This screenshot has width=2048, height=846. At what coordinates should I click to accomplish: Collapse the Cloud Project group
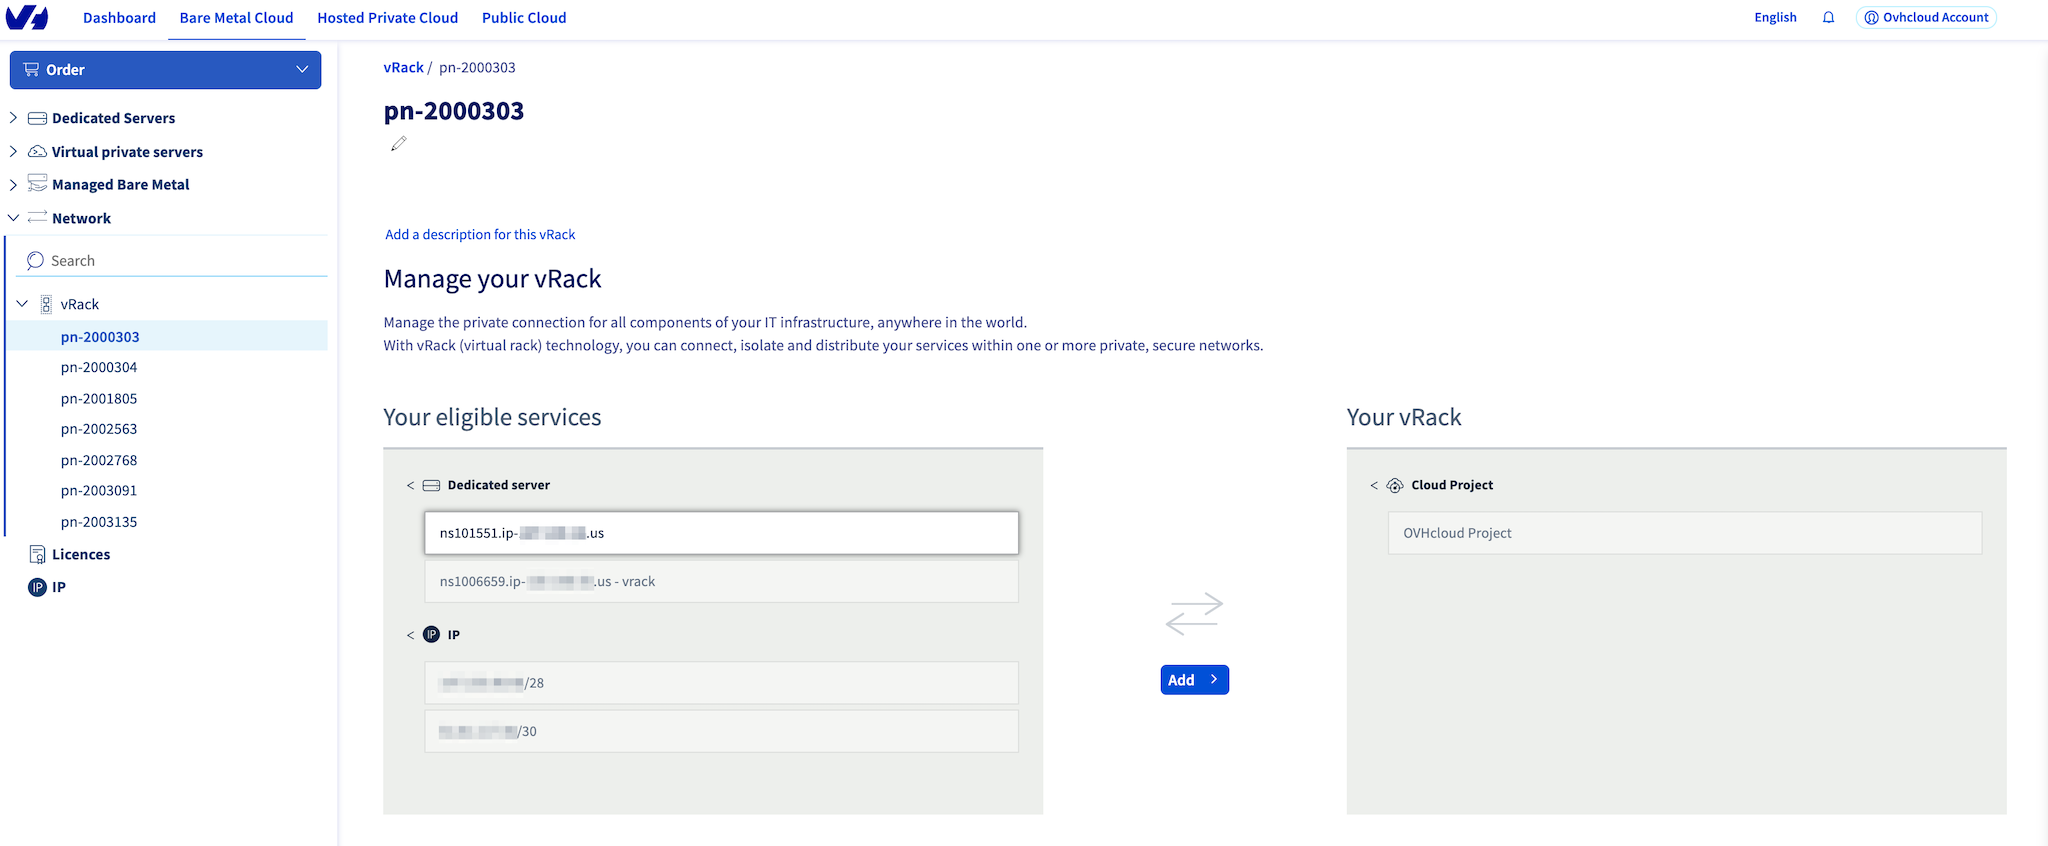(x=1374, y=485)
